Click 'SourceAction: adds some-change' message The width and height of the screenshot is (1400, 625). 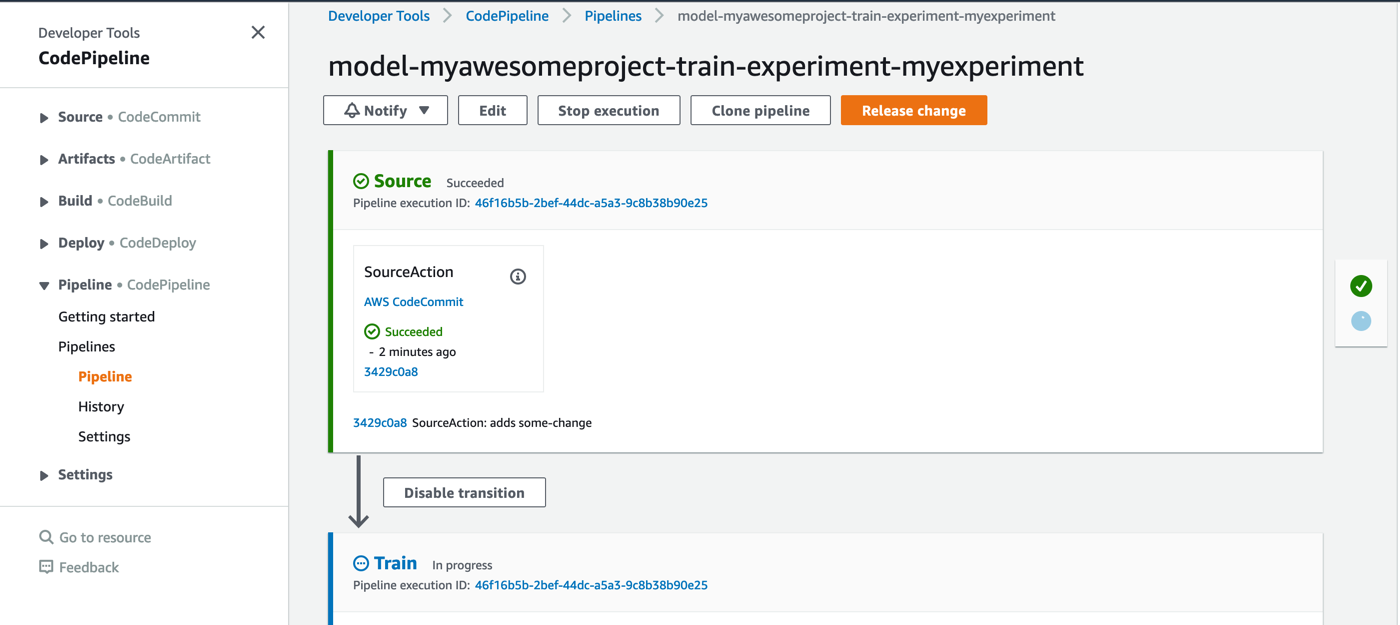click(502, 423)
